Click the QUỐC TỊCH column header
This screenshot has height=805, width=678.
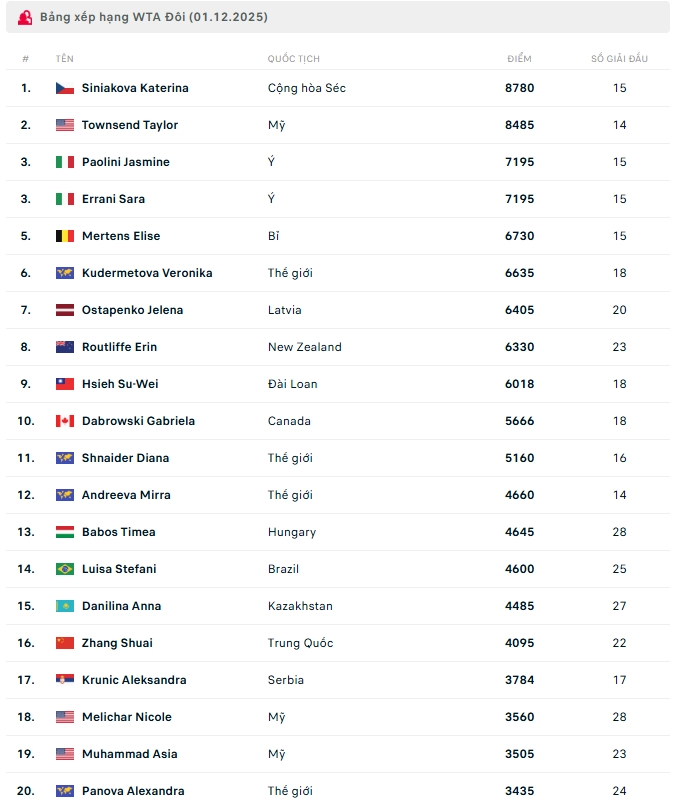click(x=294, y=59)
